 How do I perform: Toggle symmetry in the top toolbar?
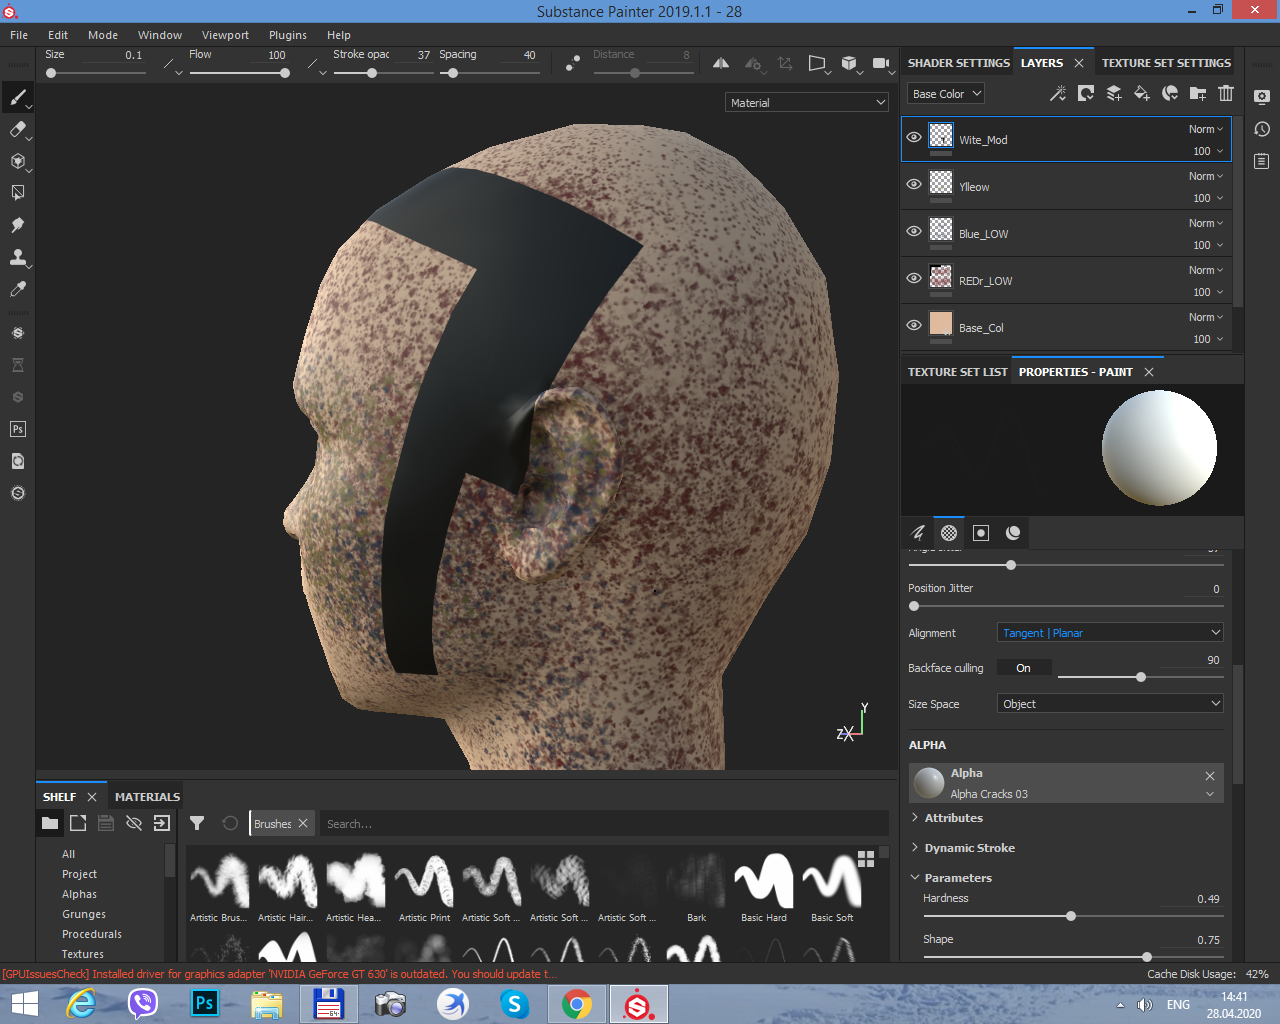pyautogui.click(x=721, y=63)
